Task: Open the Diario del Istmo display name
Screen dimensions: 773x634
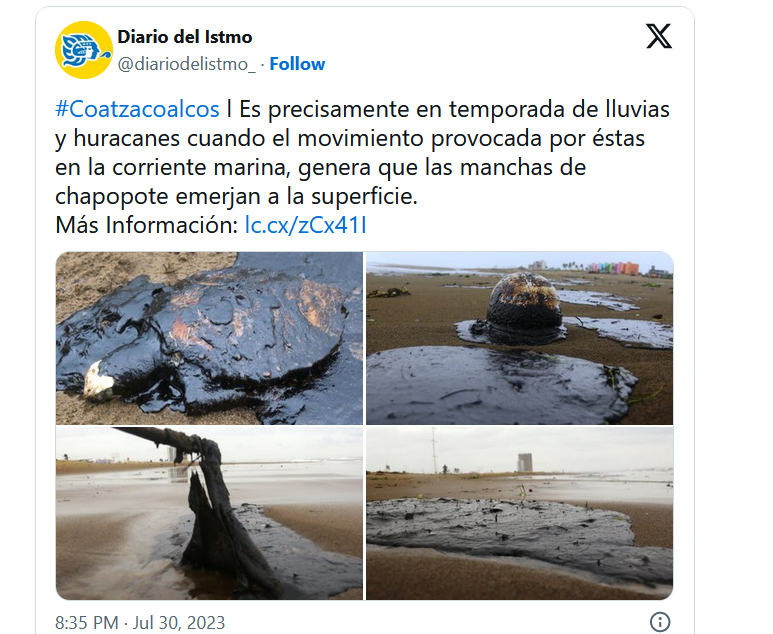Action: coord(185,37)
